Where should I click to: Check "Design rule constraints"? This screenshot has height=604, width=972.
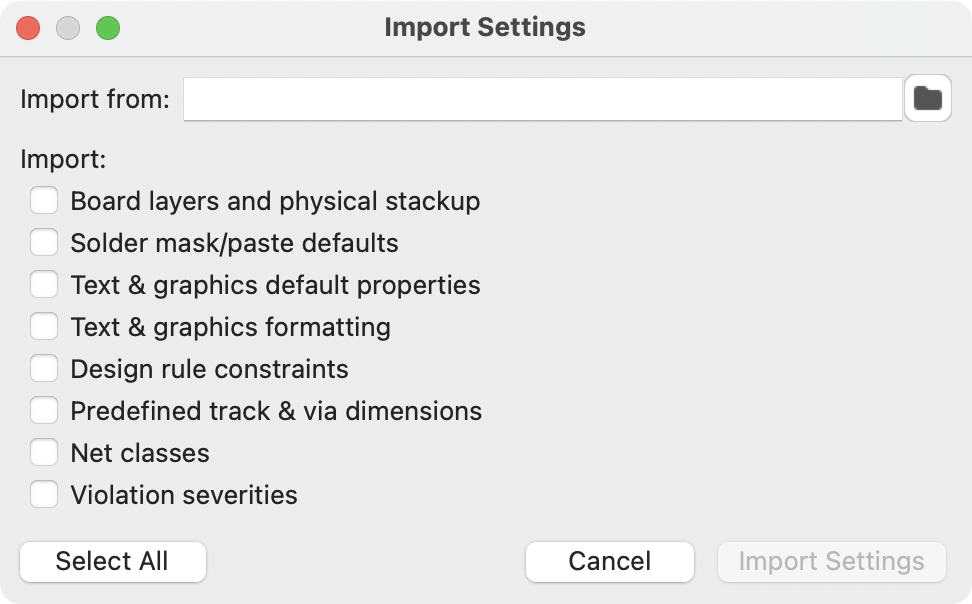[44, 368]
